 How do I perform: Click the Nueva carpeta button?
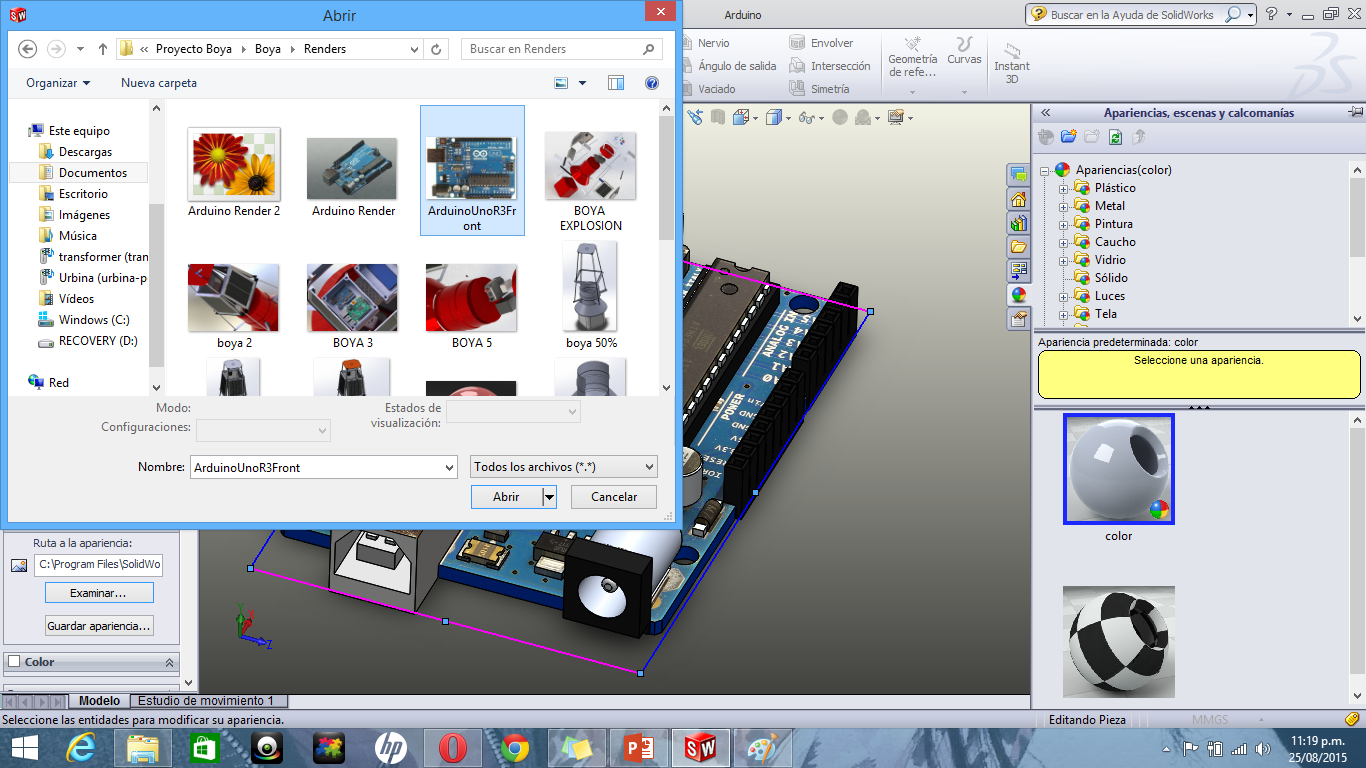click(x=159, y=83)
